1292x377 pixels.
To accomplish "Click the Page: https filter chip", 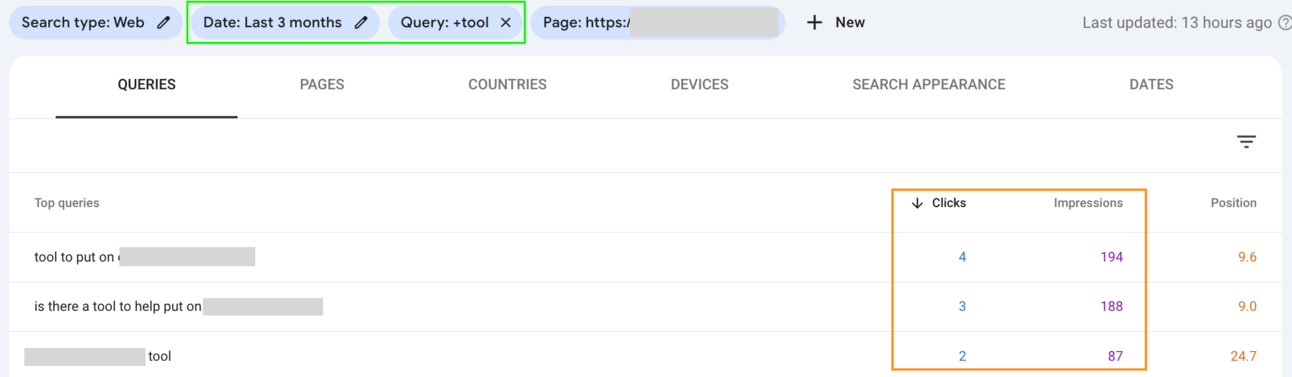I will tap(658, 22).
